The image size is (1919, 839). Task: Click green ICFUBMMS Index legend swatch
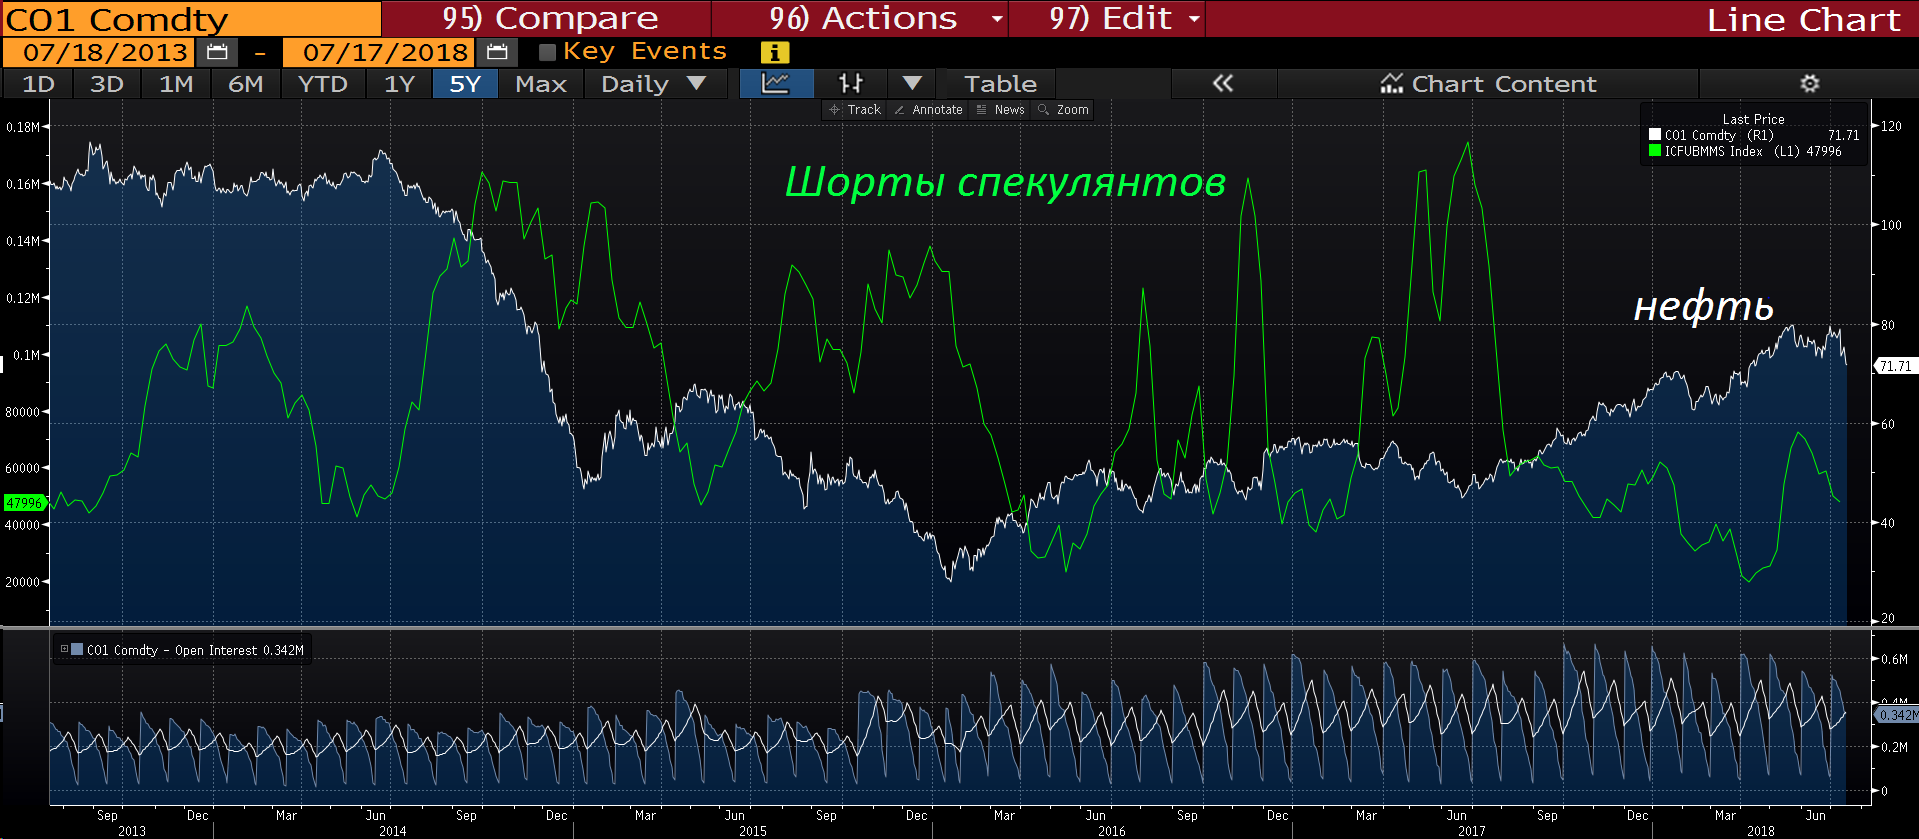[1655, 151]
